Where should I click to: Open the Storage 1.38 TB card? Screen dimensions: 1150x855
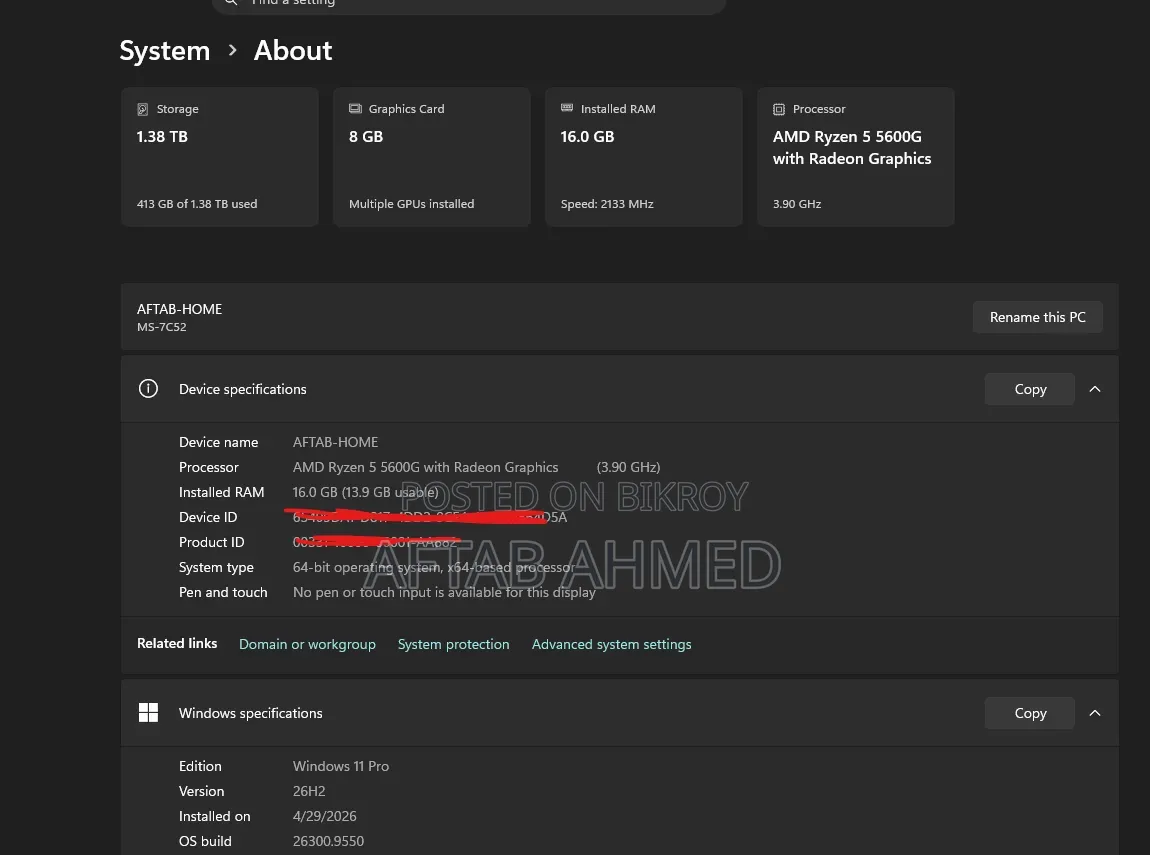(x=220, y=157)
